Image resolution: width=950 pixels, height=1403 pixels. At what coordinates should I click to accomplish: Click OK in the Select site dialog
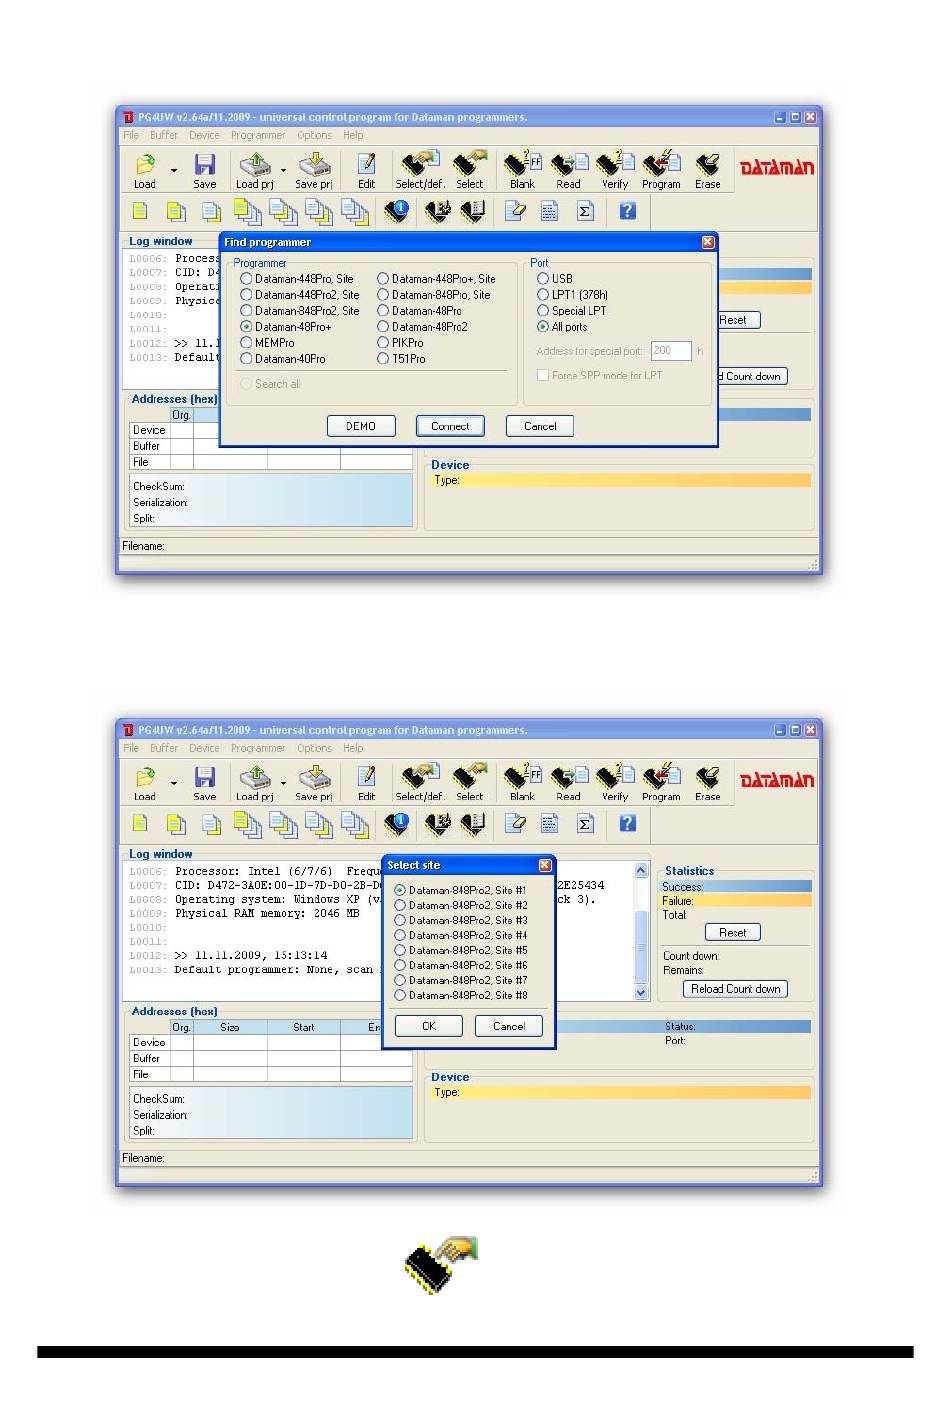point(429,1026)
